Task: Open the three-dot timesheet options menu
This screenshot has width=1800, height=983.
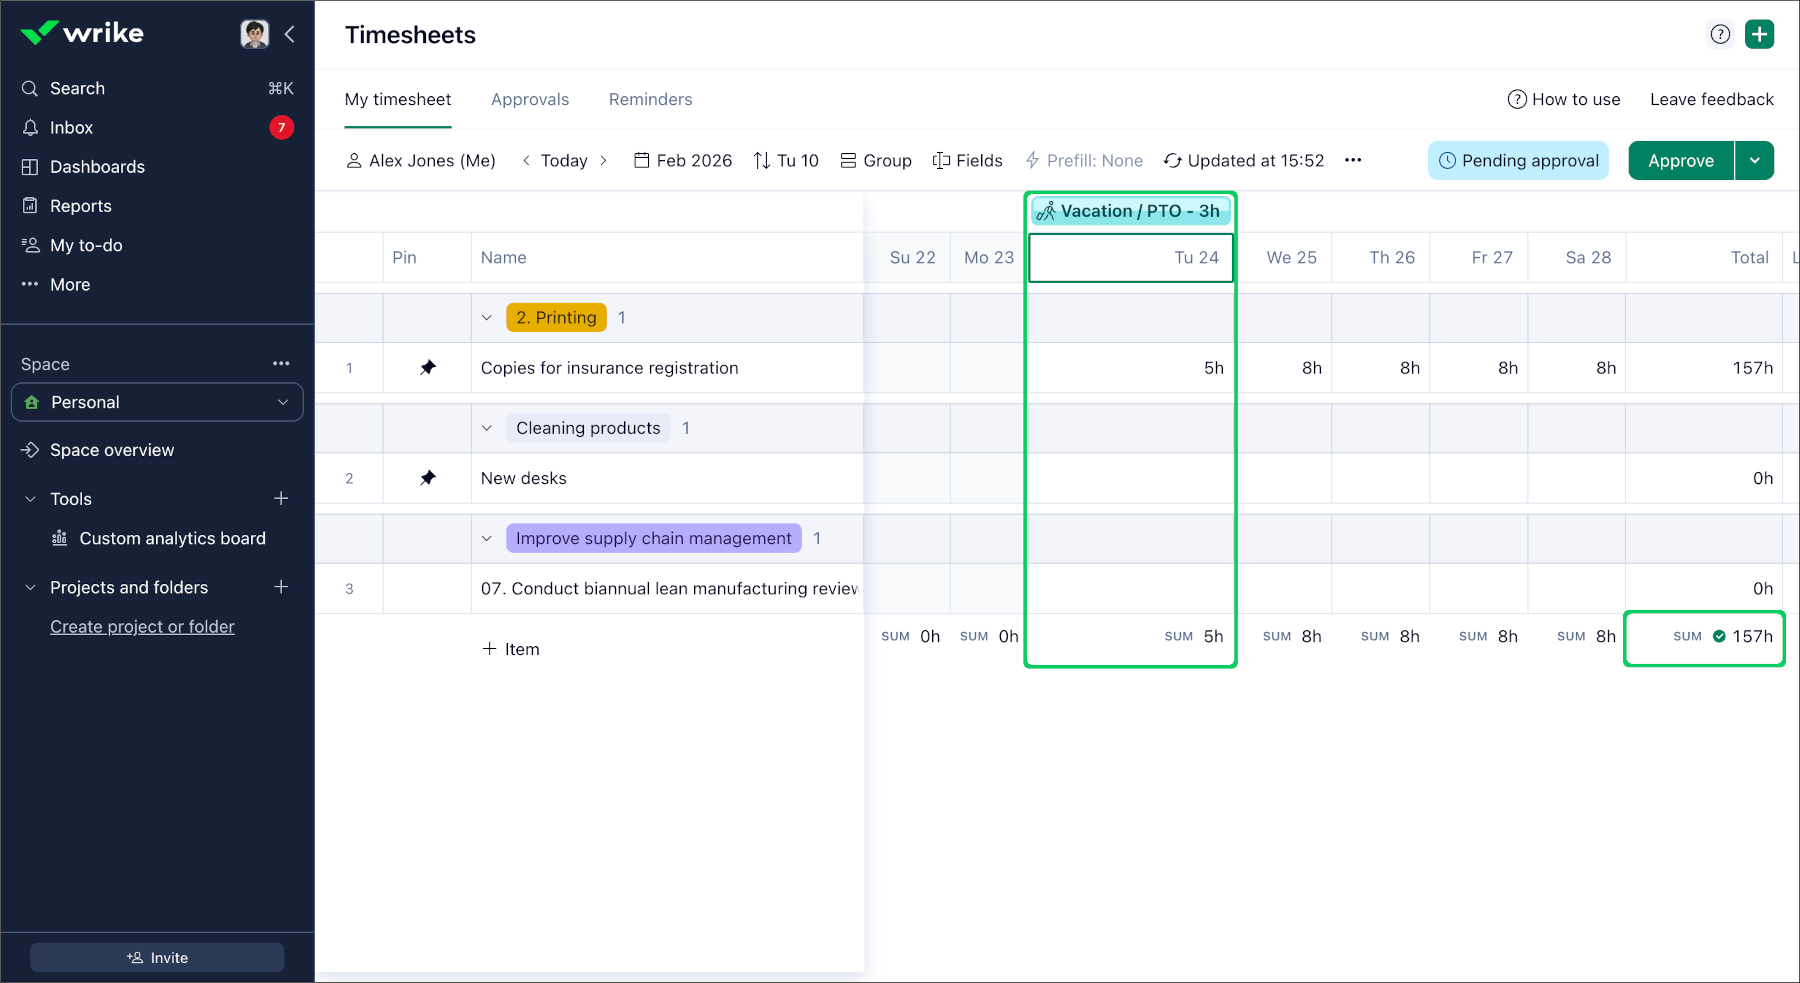Action: pos(1353,160)
